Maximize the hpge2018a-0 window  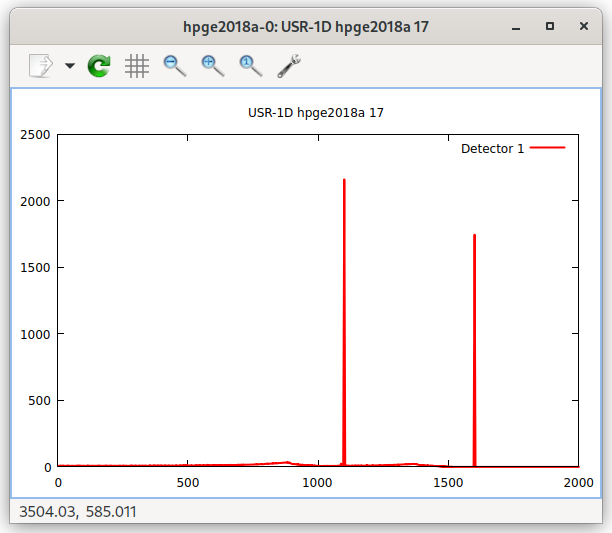point(550,26)
